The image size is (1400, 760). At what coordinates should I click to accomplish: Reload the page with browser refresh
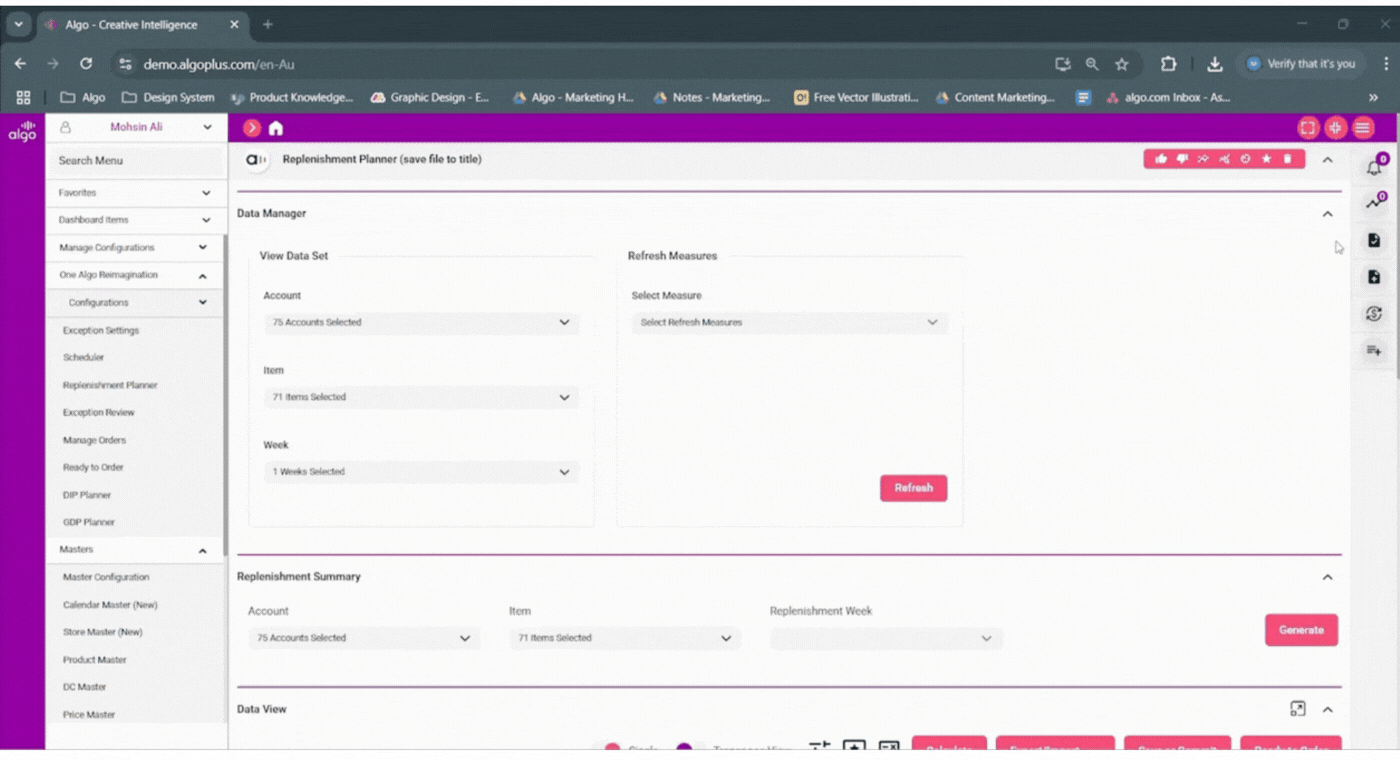pyautogui.click(x=86, y=63)
